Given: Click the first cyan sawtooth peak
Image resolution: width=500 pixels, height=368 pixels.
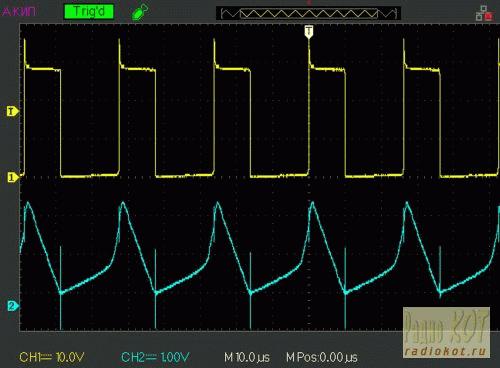Looking at the screenshot, I should [x=28, y=202].
